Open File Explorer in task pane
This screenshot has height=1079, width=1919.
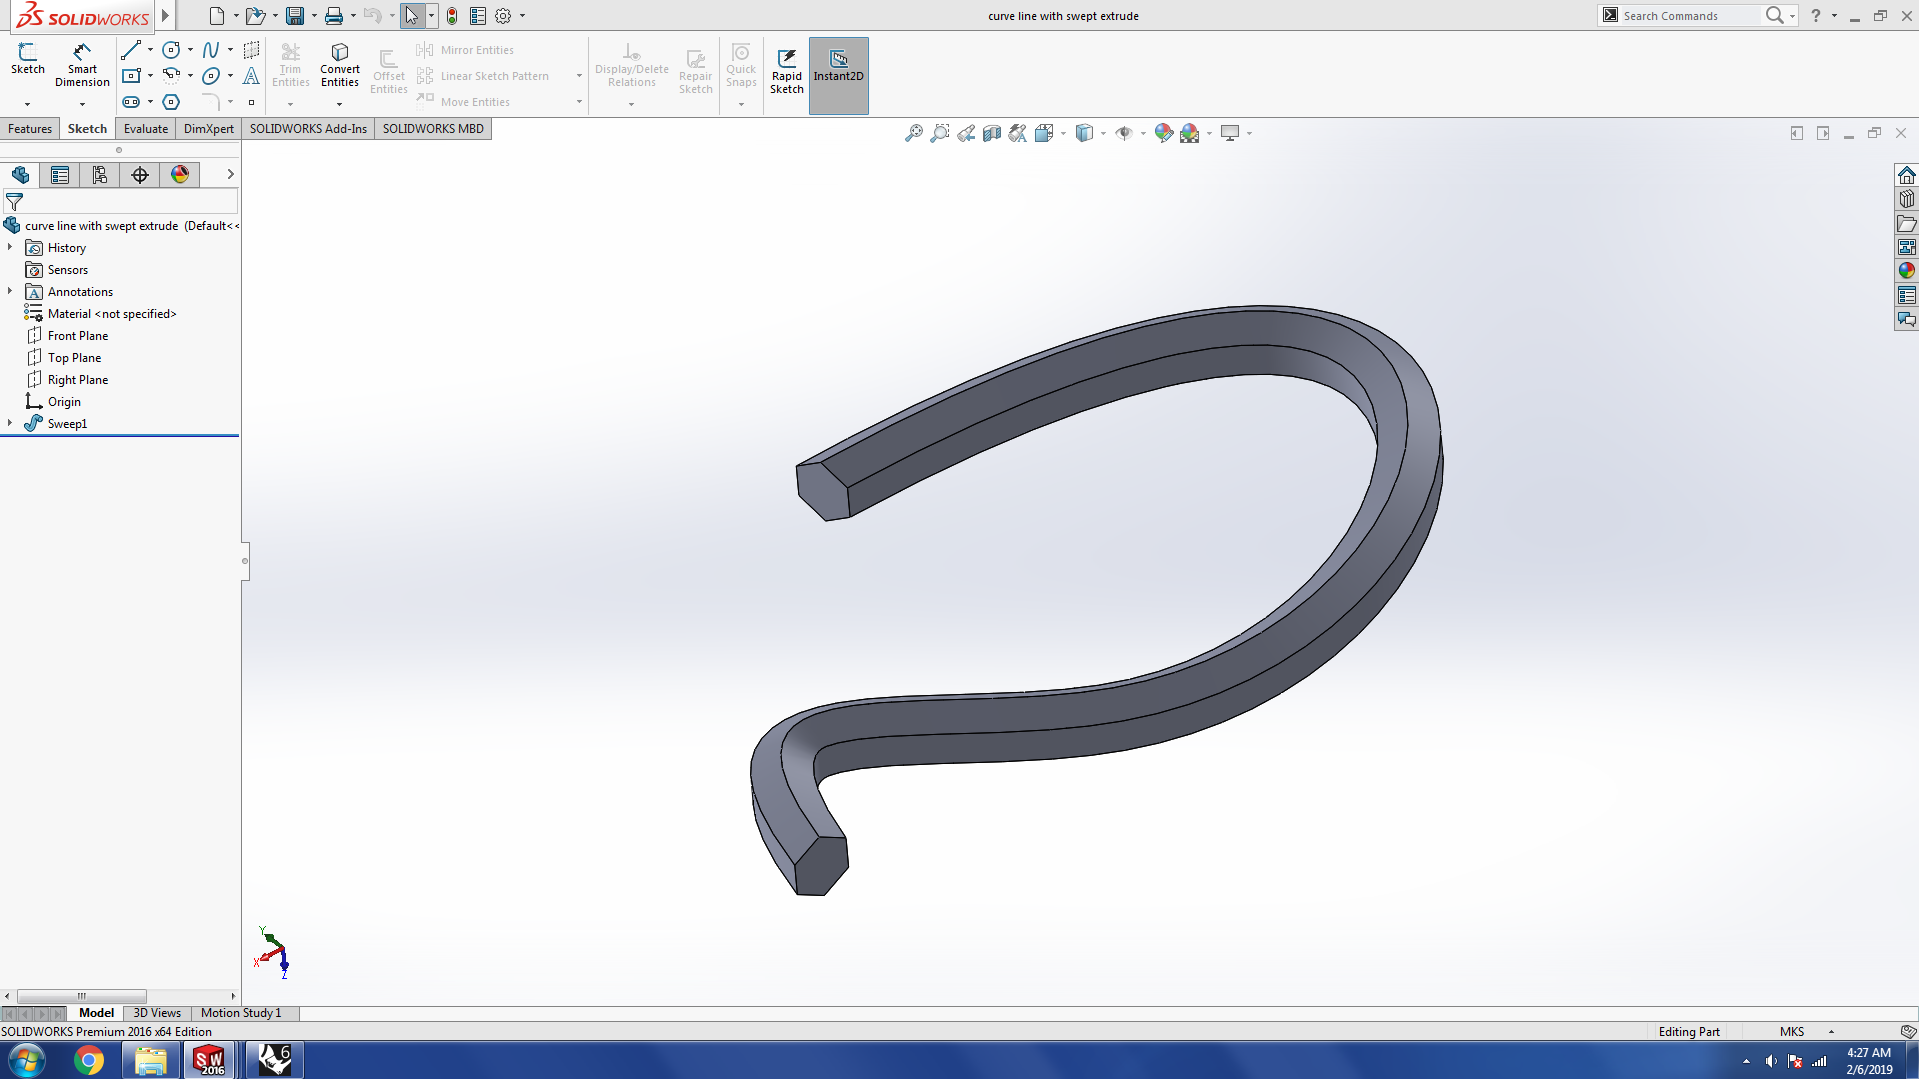(x=1907, y=223)
